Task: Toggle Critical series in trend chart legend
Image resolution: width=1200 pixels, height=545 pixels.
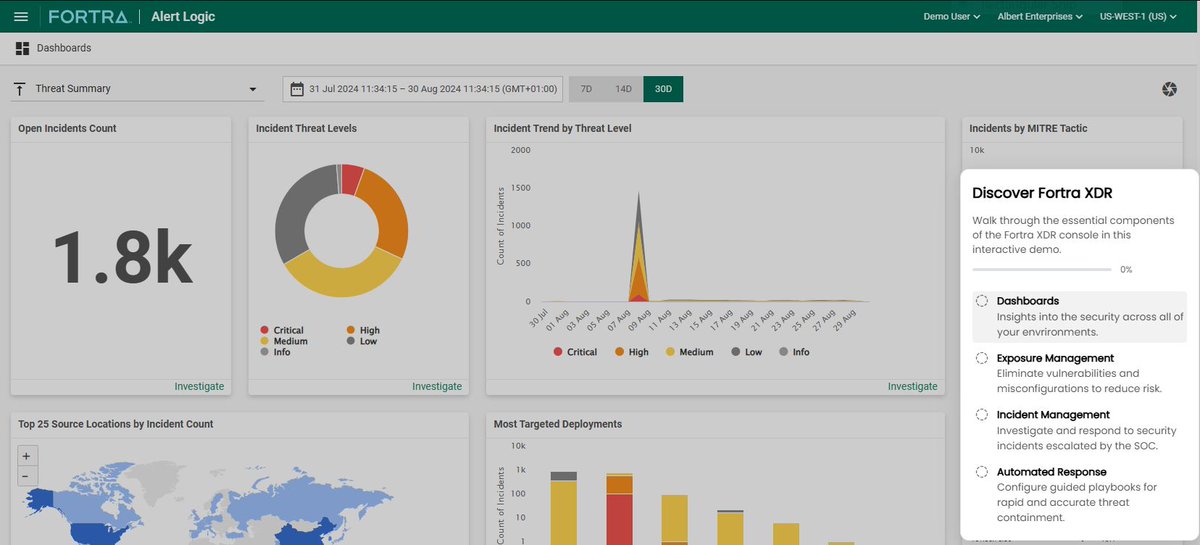Action: click(x=575, y=352)
